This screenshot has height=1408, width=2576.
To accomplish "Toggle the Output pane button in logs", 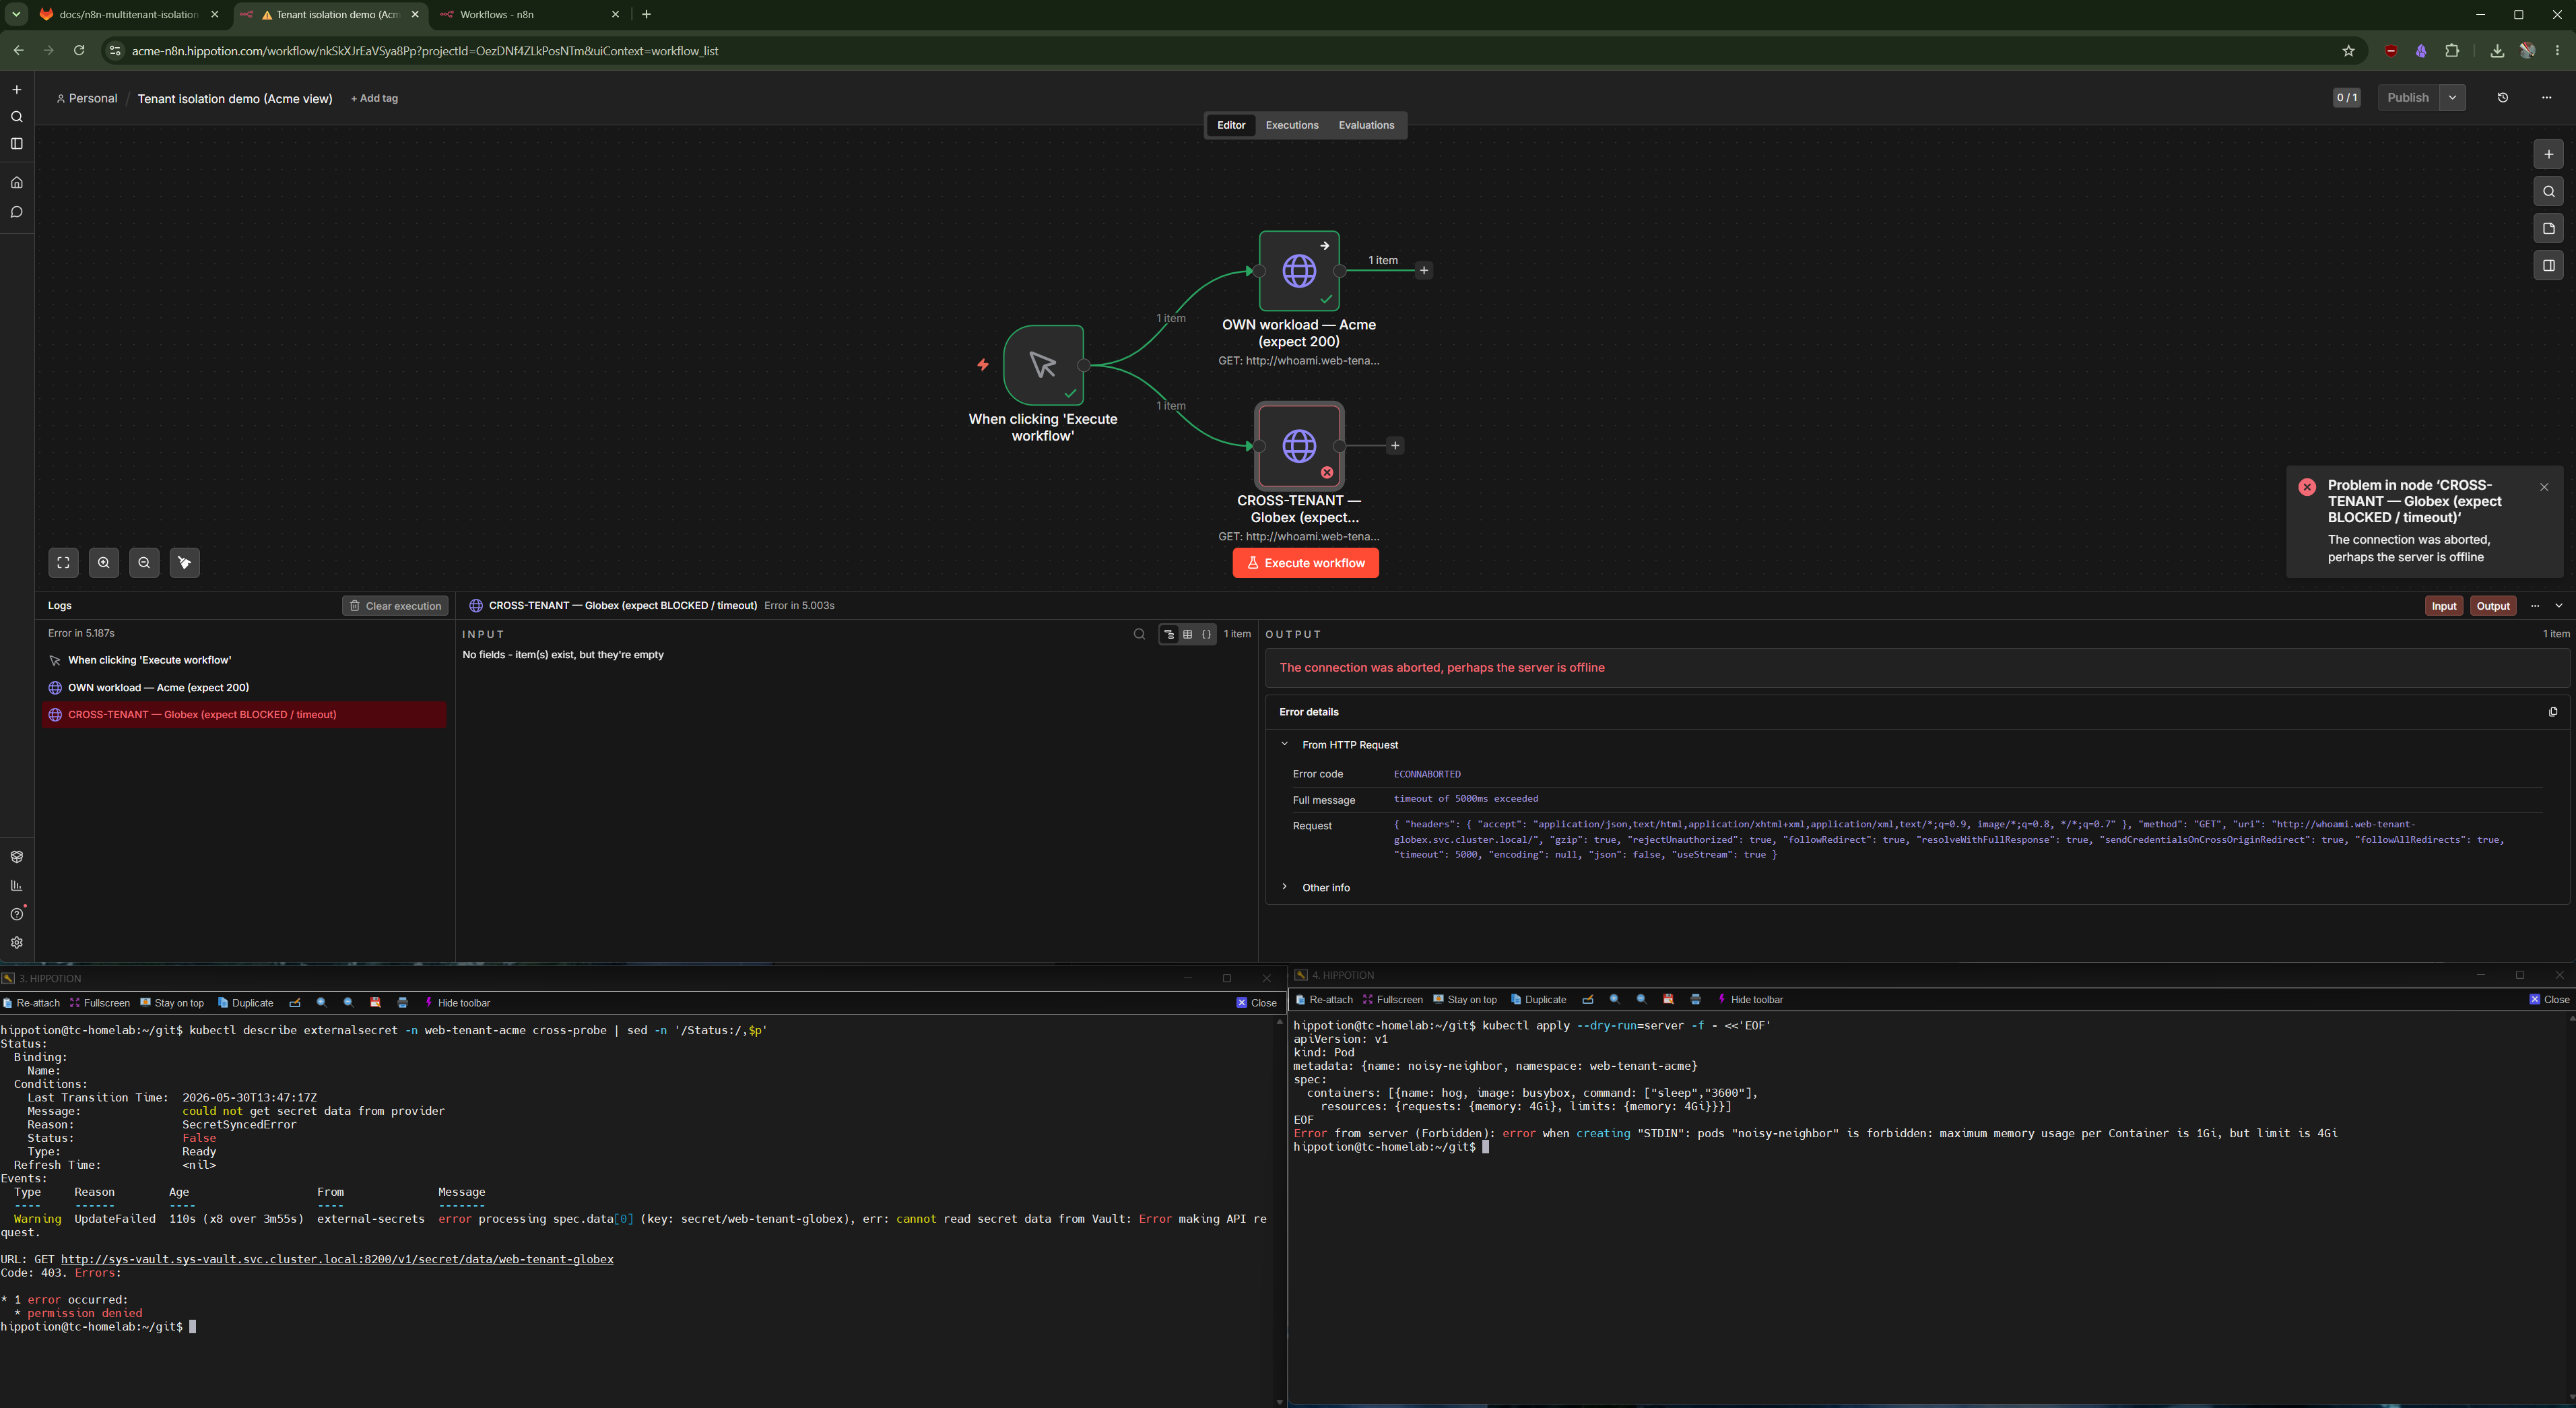I will click(x=2493, y=606).
